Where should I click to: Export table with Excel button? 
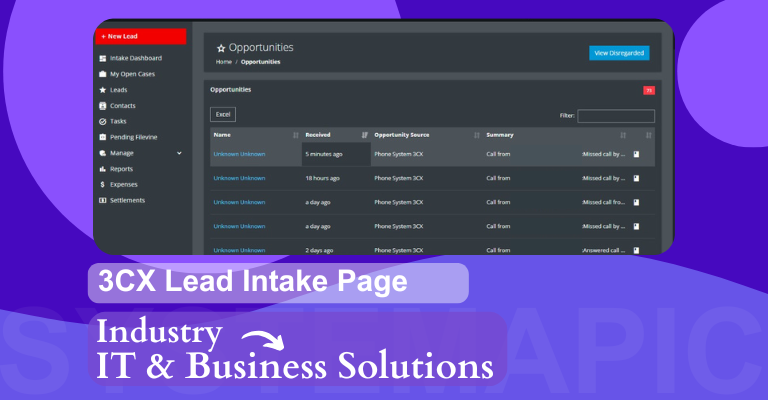[x=223, y=115]
